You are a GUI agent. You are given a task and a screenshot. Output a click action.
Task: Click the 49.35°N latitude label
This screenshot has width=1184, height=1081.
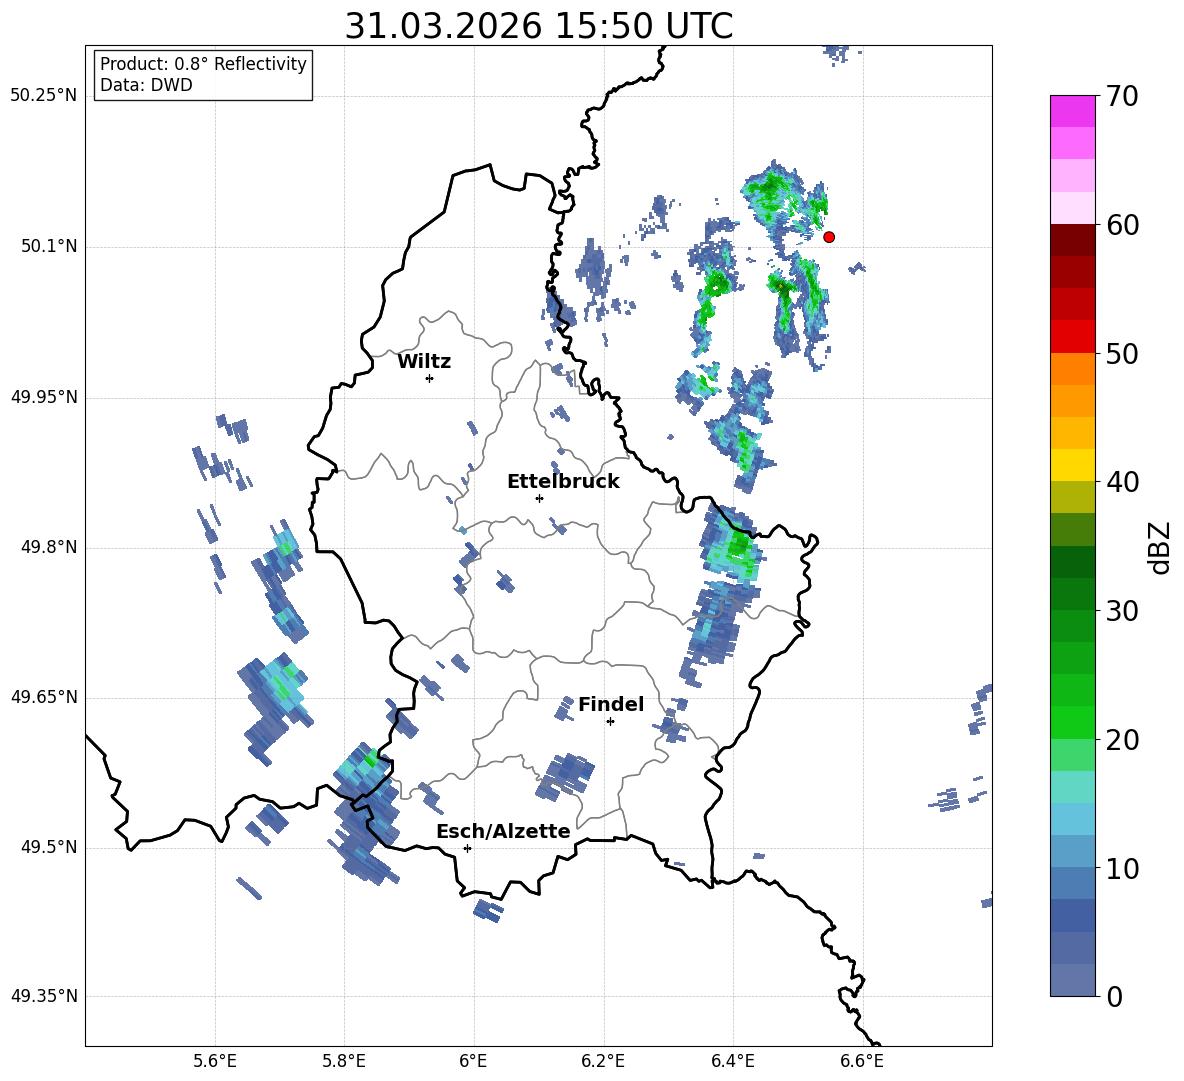pos(44,996)
